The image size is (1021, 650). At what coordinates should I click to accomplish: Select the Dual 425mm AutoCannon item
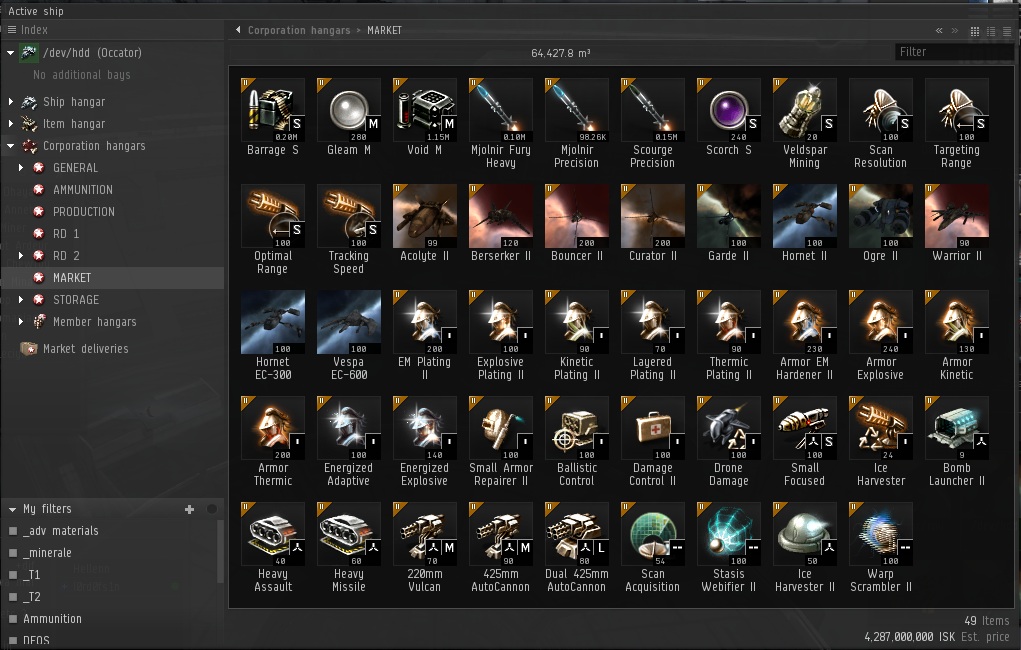coord(577,548)
